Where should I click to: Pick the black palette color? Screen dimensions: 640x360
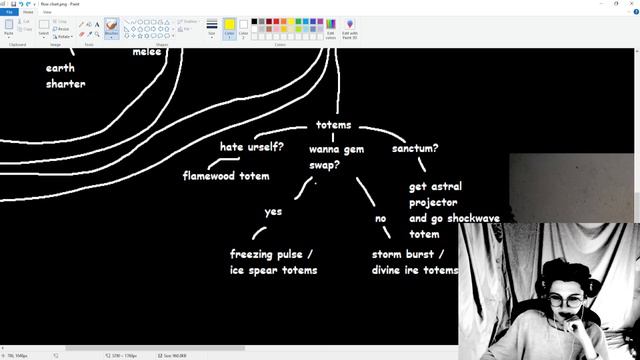254,22
